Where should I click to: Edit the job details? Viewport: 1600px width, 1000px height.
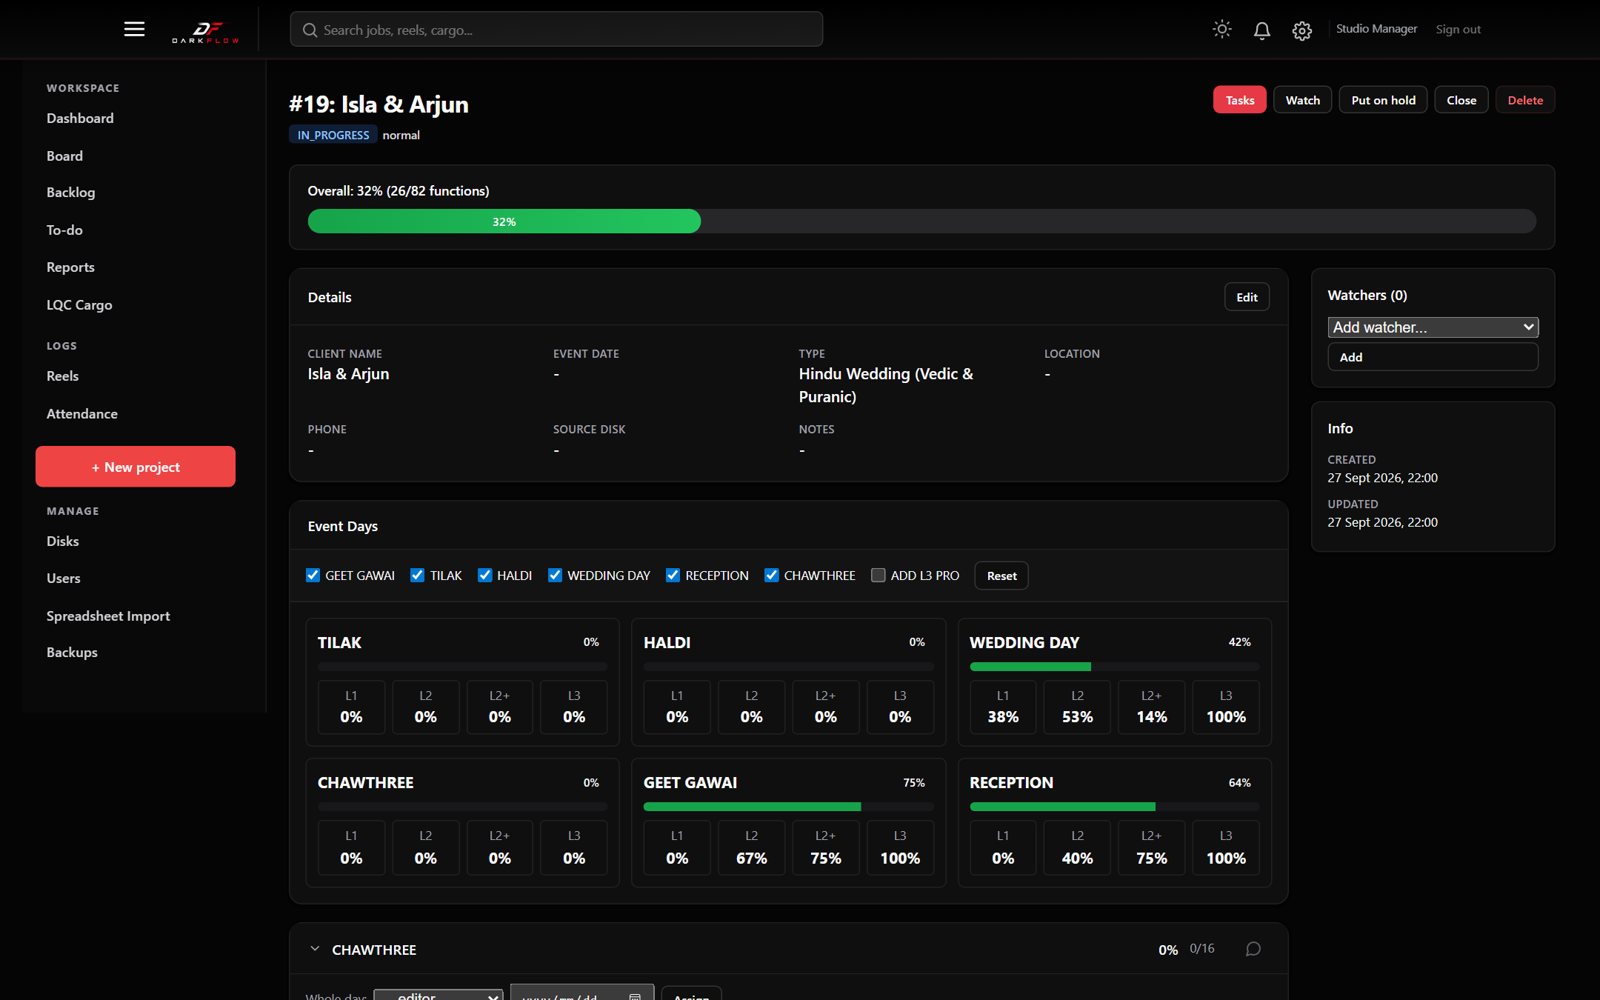click(1247, 297)
